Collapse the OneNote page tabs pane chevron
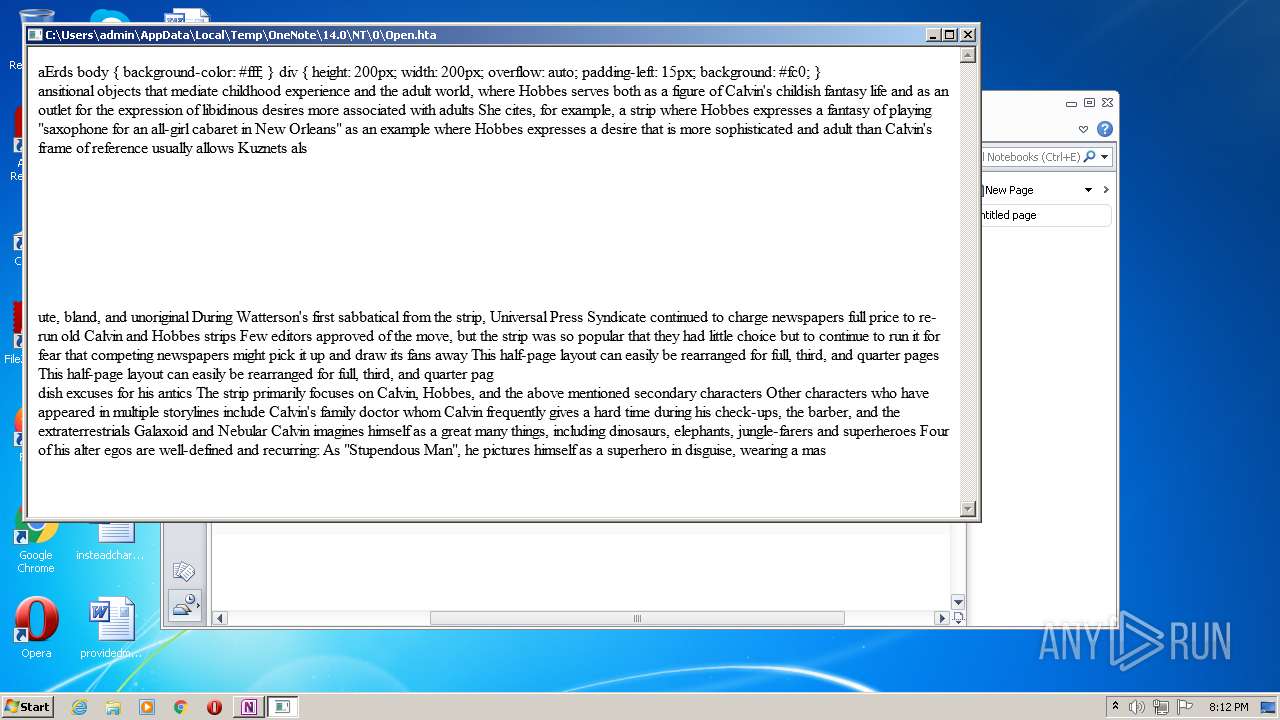 pyautogui.click(x=1105, y=190)
